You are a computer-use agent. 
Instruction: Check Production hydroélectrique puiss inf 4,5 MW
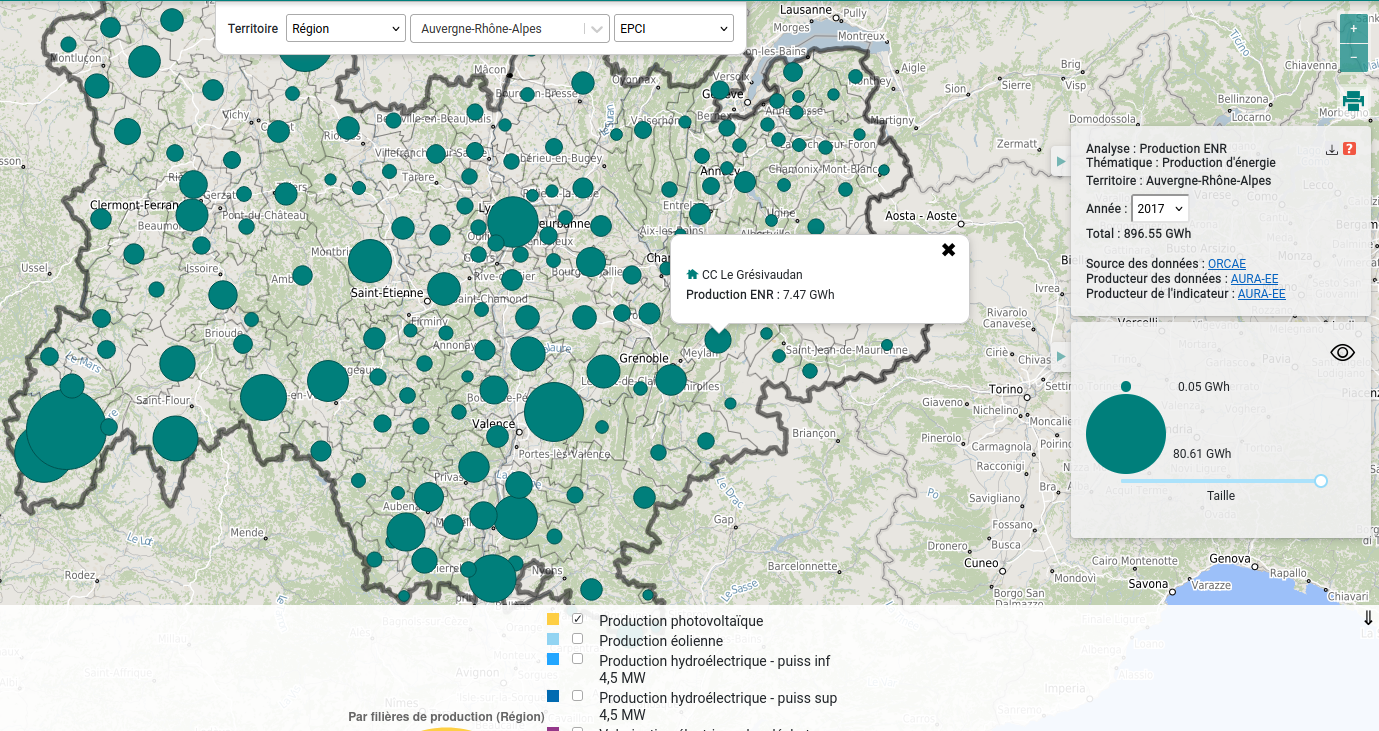click(x=577, y=659)
